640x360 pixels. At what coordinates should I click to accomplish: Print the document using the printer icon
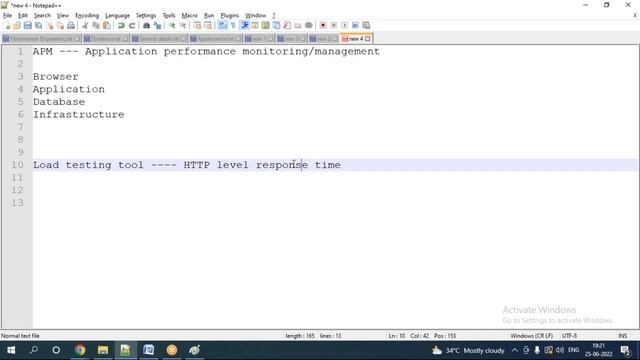pyautogui.click(x=71, y=25)
